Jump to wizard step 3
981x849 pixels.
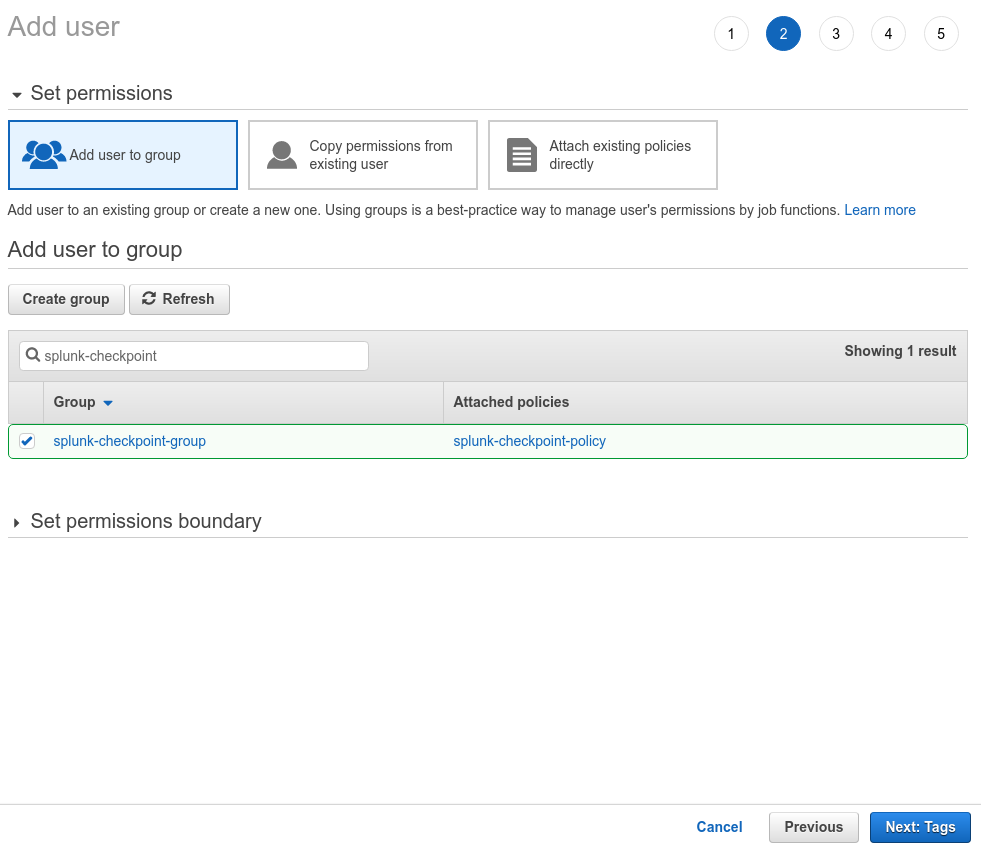(x=836, y=34)
